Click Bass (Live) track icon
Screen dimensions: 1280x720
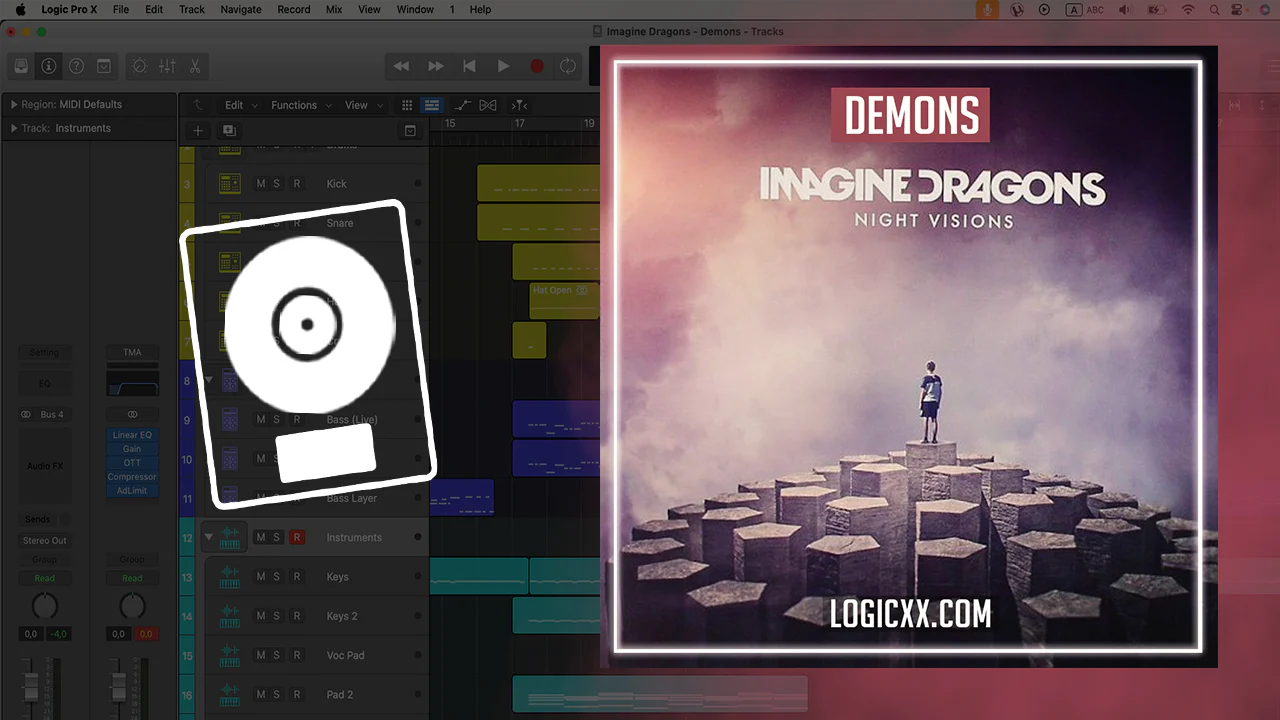pos(230,419)
